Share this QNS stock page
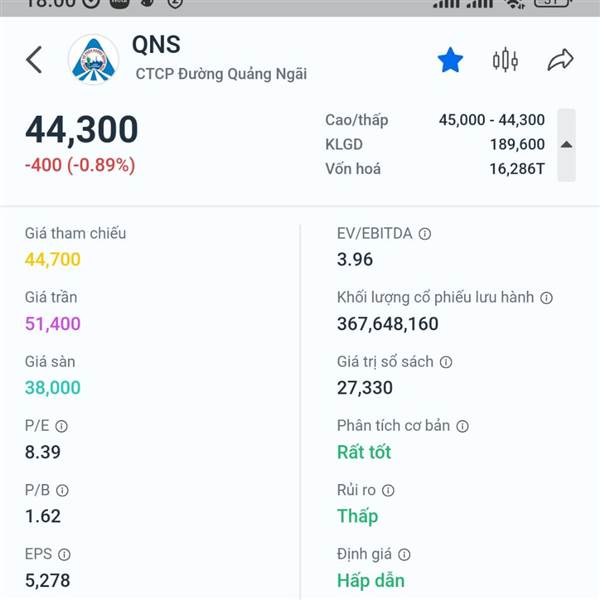This screenshot has width=600, height=600. [560, 60]
